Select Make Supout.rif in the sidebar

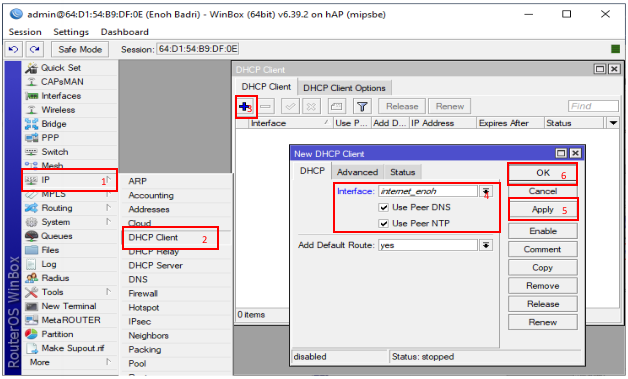click(72, 348)
